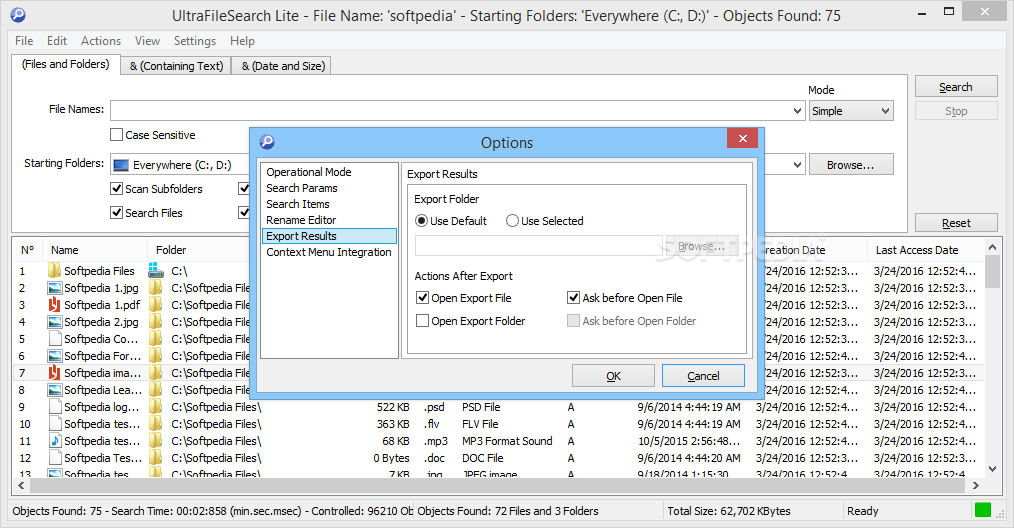
Task: Select the Use Default radio button
Action: [422, 221]
